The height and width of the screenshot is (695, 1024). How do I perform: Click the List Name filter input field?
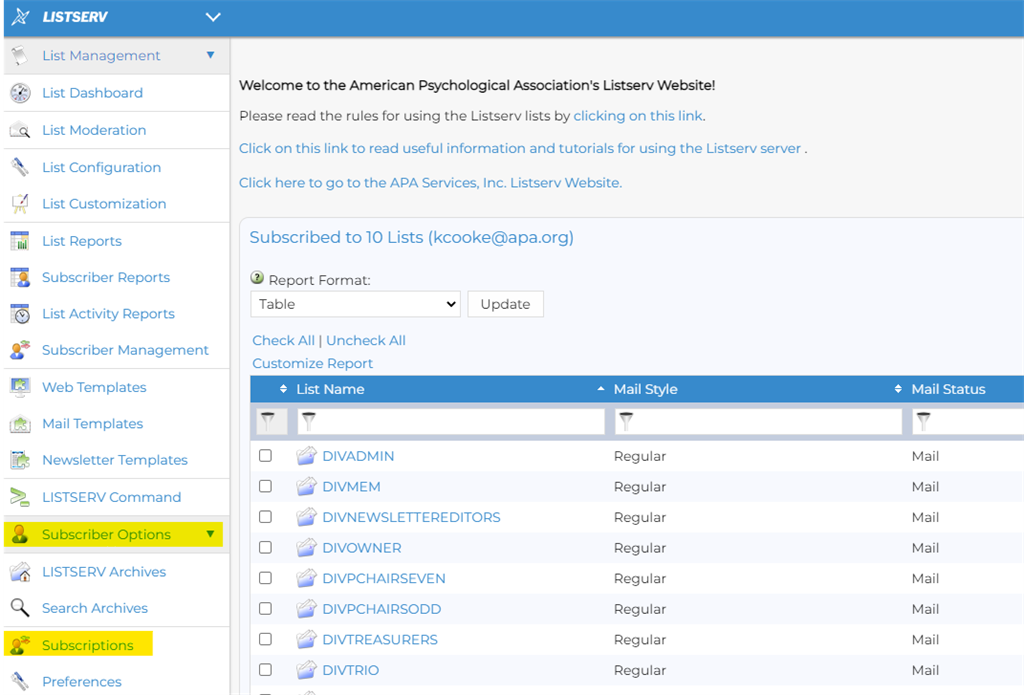point(451,421)
